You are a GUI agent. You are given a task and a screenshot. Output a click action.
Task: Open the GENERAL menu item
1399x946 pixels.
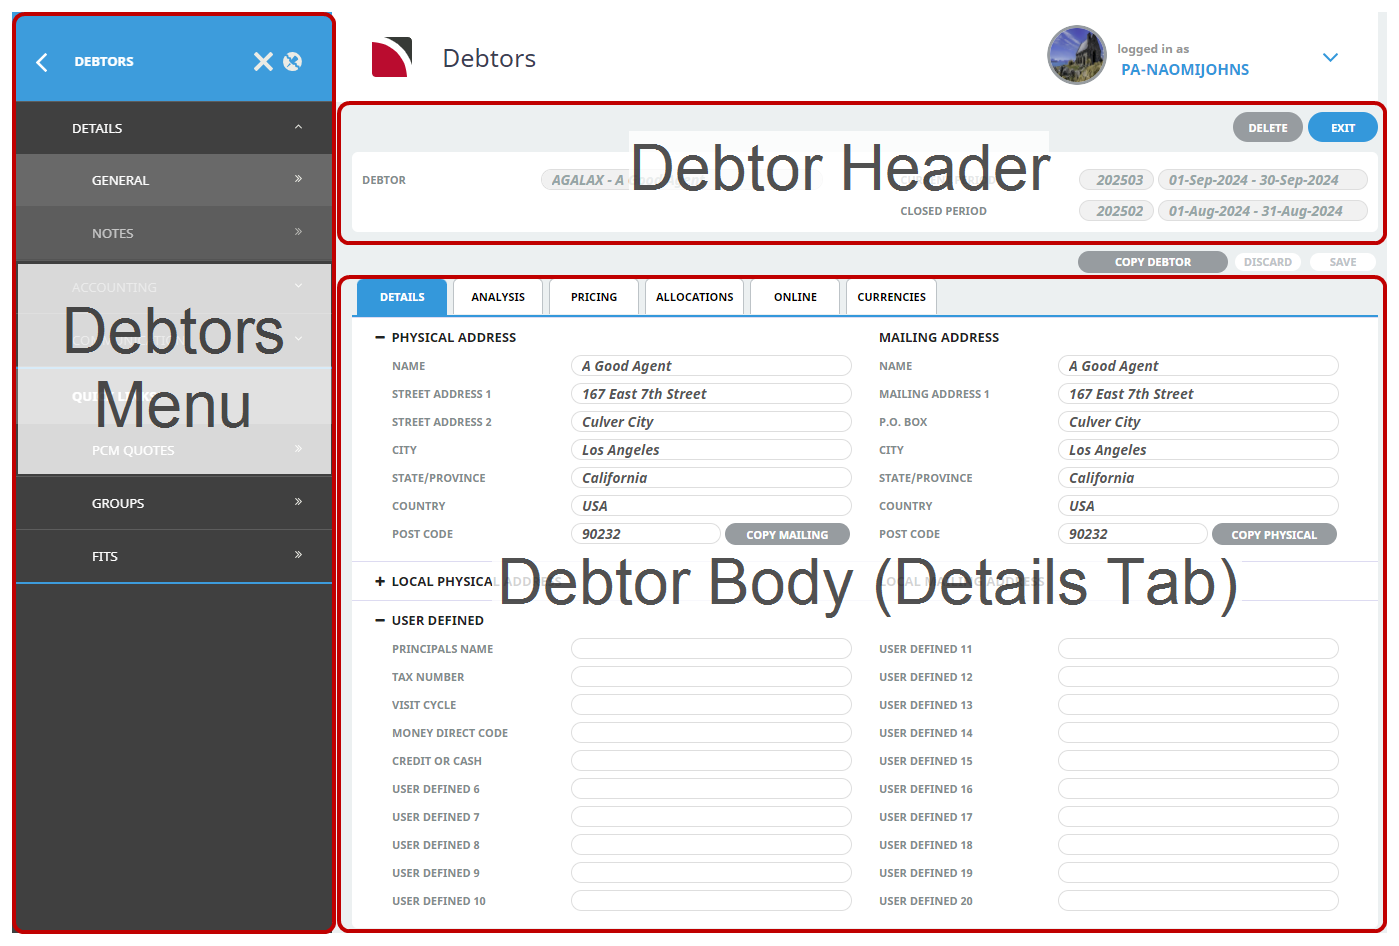click(x=174, y=180)
